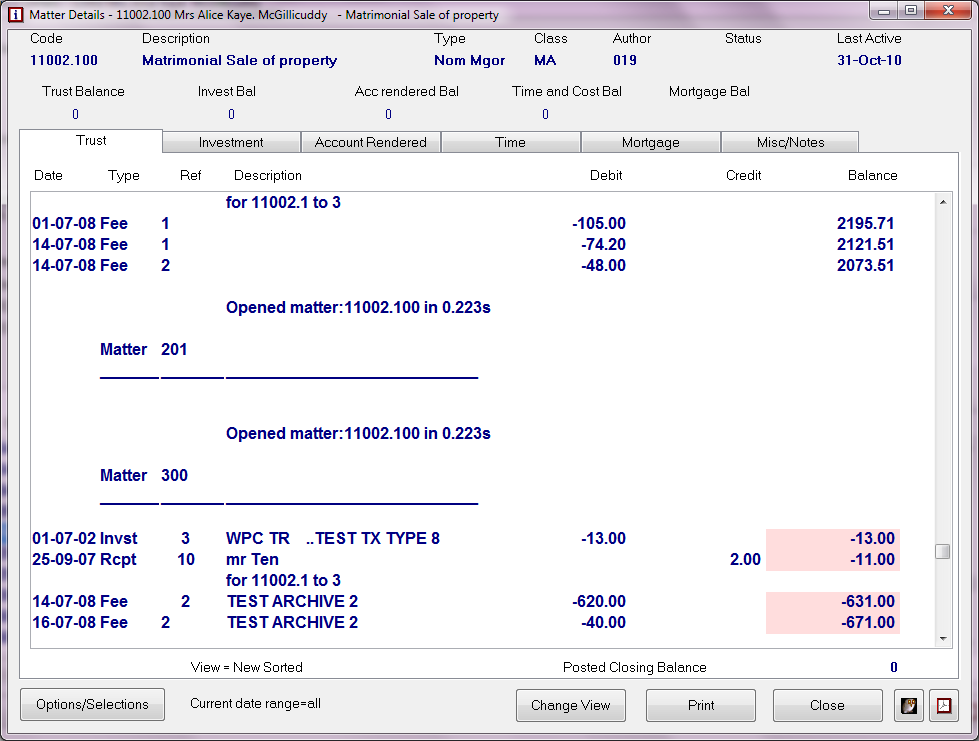Select the TEST ARCHIVE 2 row dated 16-07-08
This screenshot has width=979, height=741.
(x=292, y=622)
